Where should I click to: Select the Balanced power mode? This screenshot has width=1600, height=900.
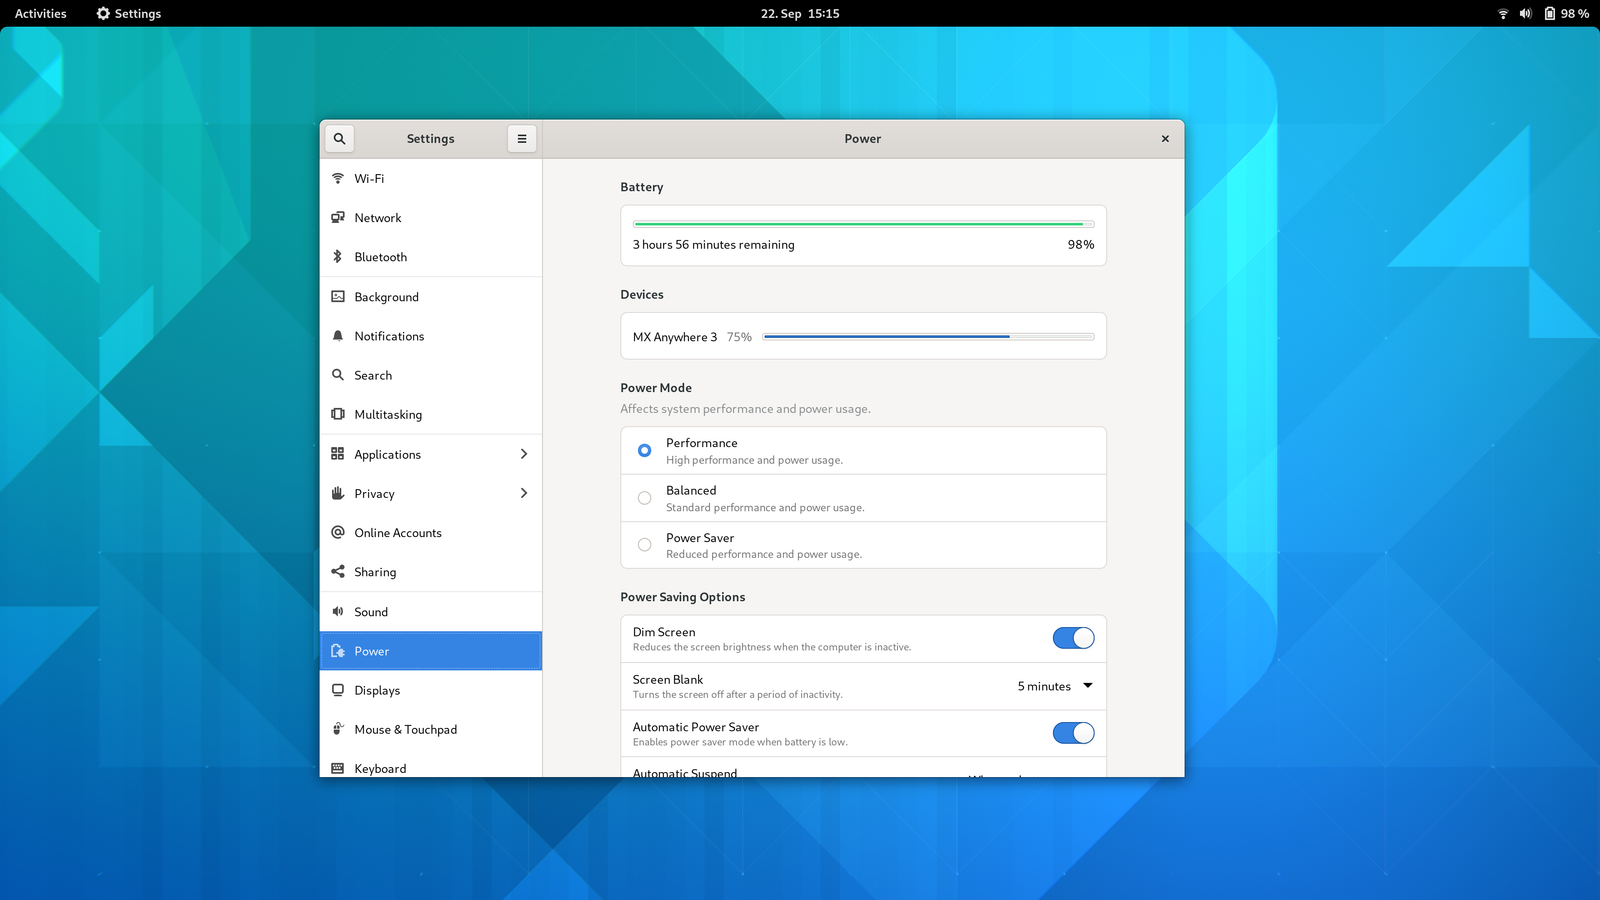[x=644, y=497]
